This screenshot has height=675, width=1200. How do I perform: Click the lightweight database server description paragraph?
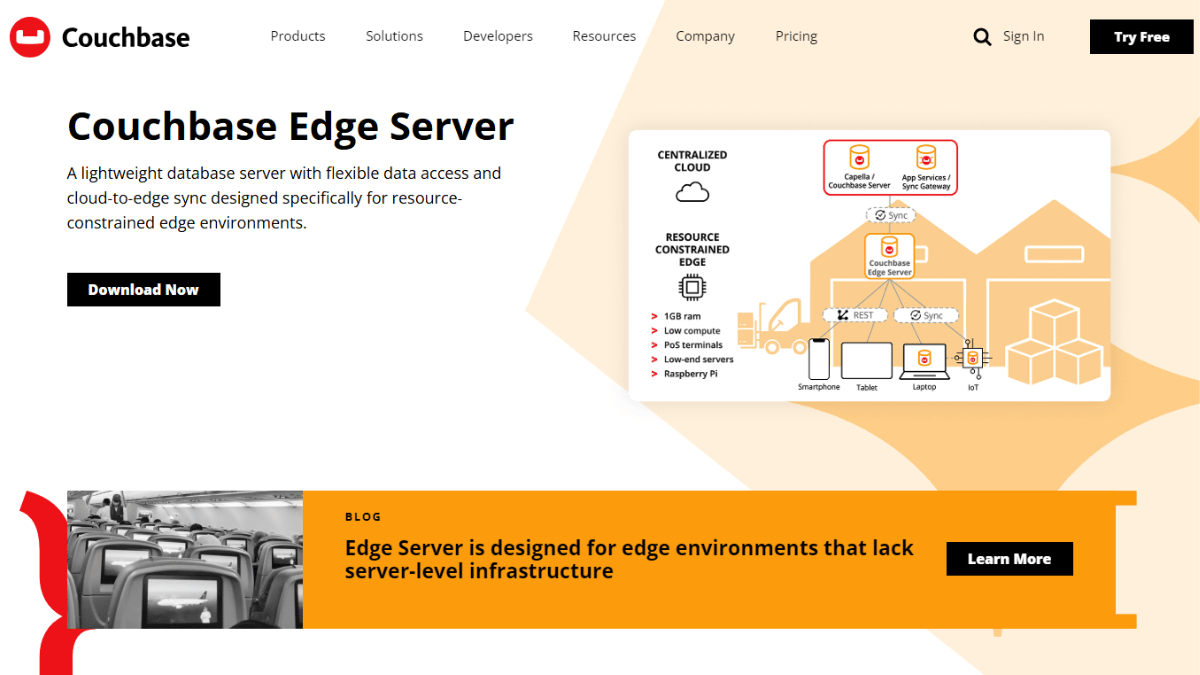click(x=284, y=198)
